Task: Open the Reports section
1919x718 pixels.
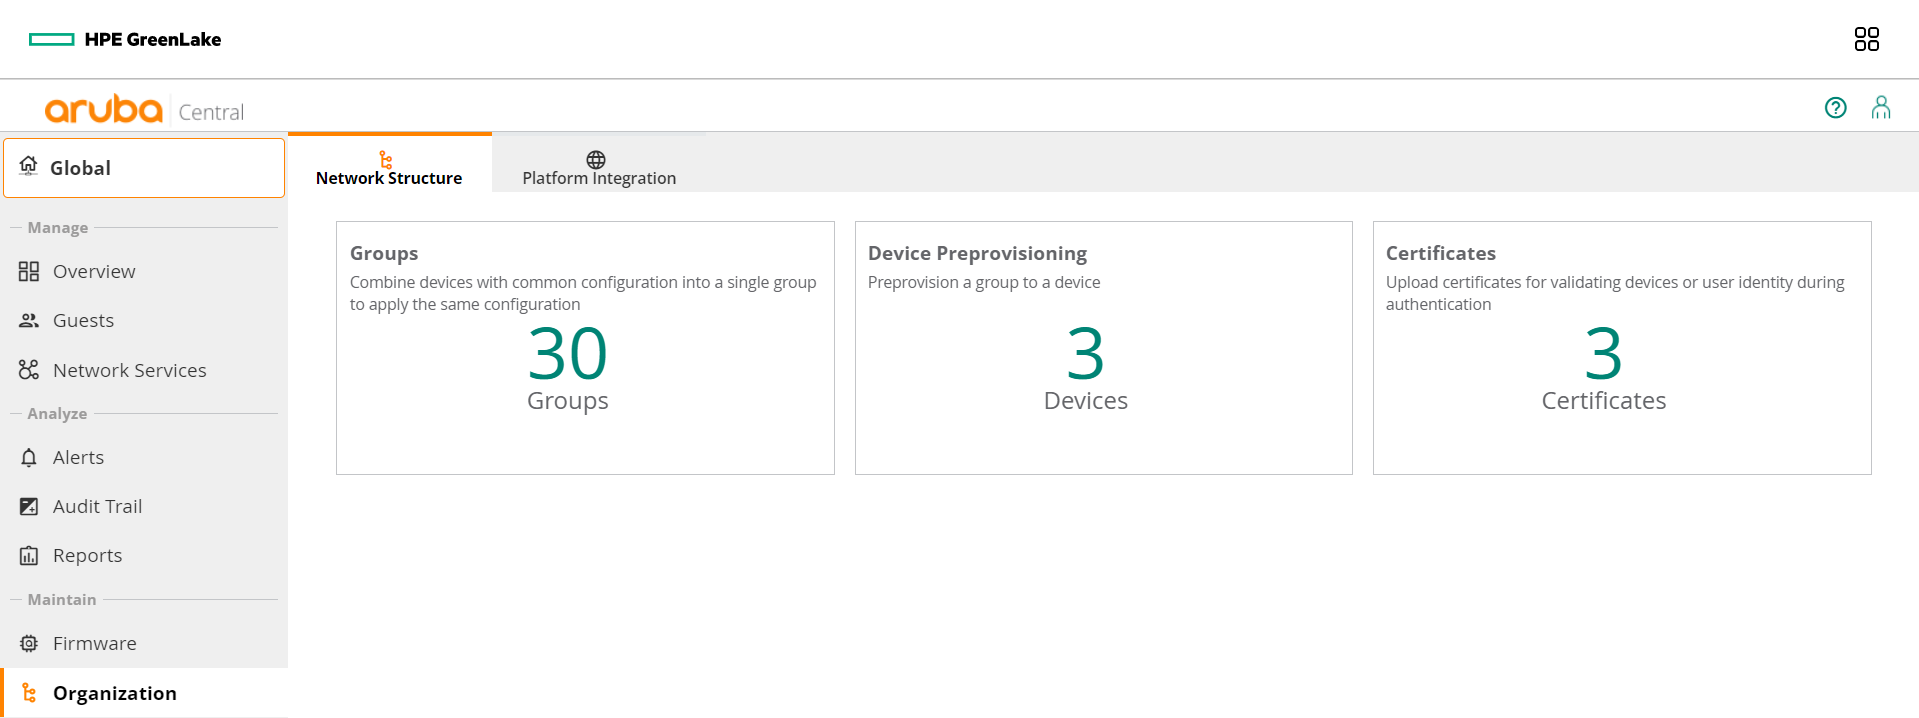Action: [x=144, y=555]
